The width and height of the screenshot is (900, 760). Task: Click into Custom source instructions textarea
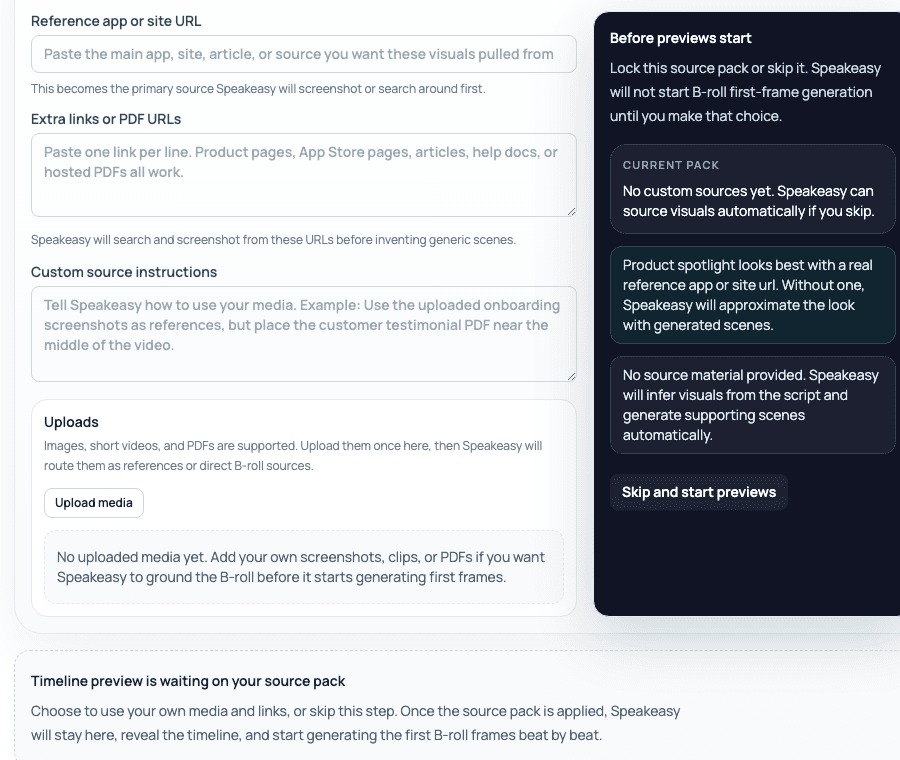tap(304, 334)
